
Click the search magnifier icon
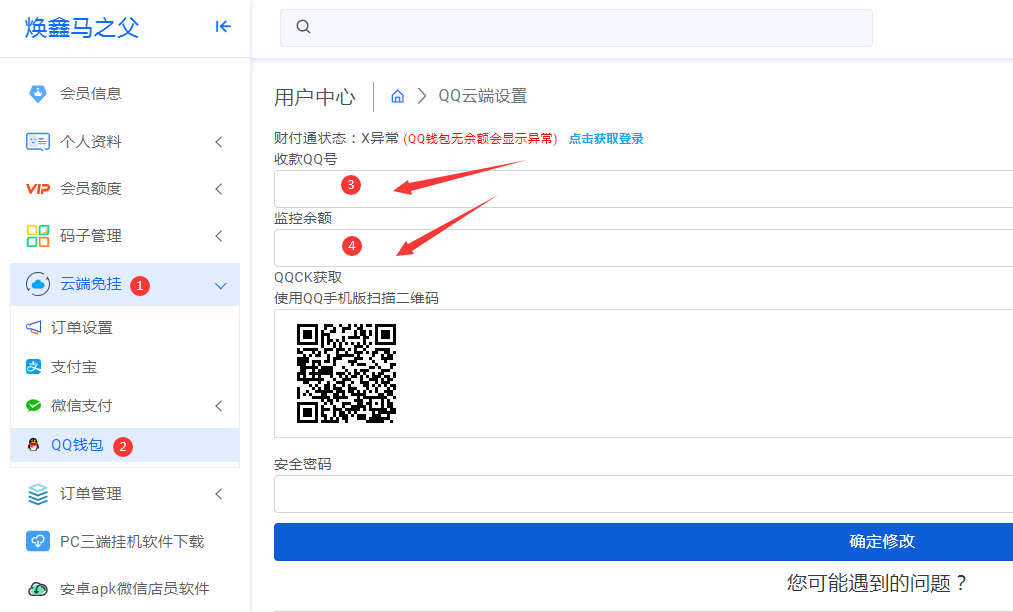[x=303, y=26]
